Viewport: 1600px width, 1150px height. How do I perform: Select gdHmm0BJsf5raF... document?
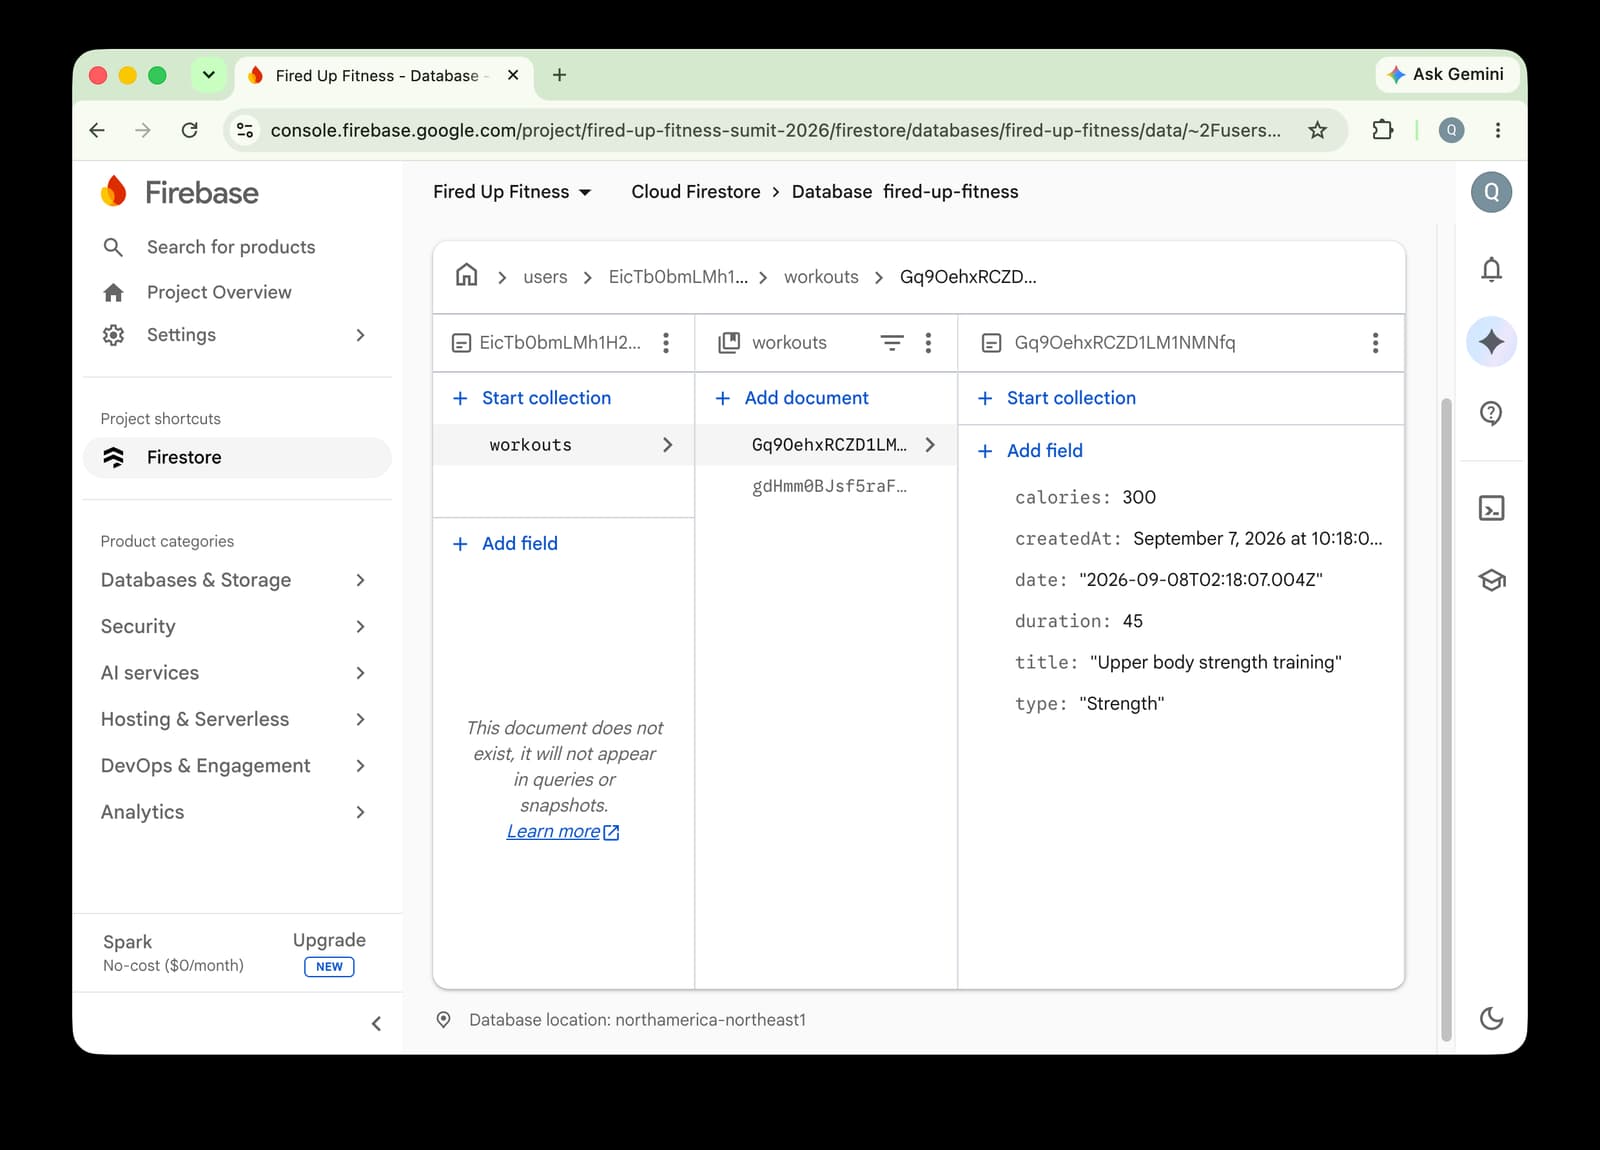829,486
